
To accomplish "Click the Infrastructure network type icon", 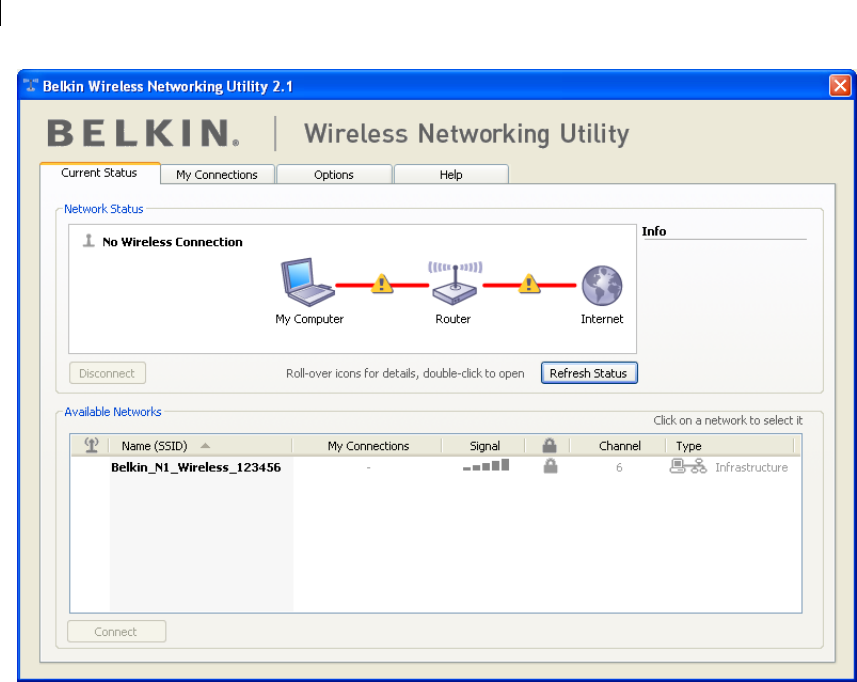I will (688, 466).
